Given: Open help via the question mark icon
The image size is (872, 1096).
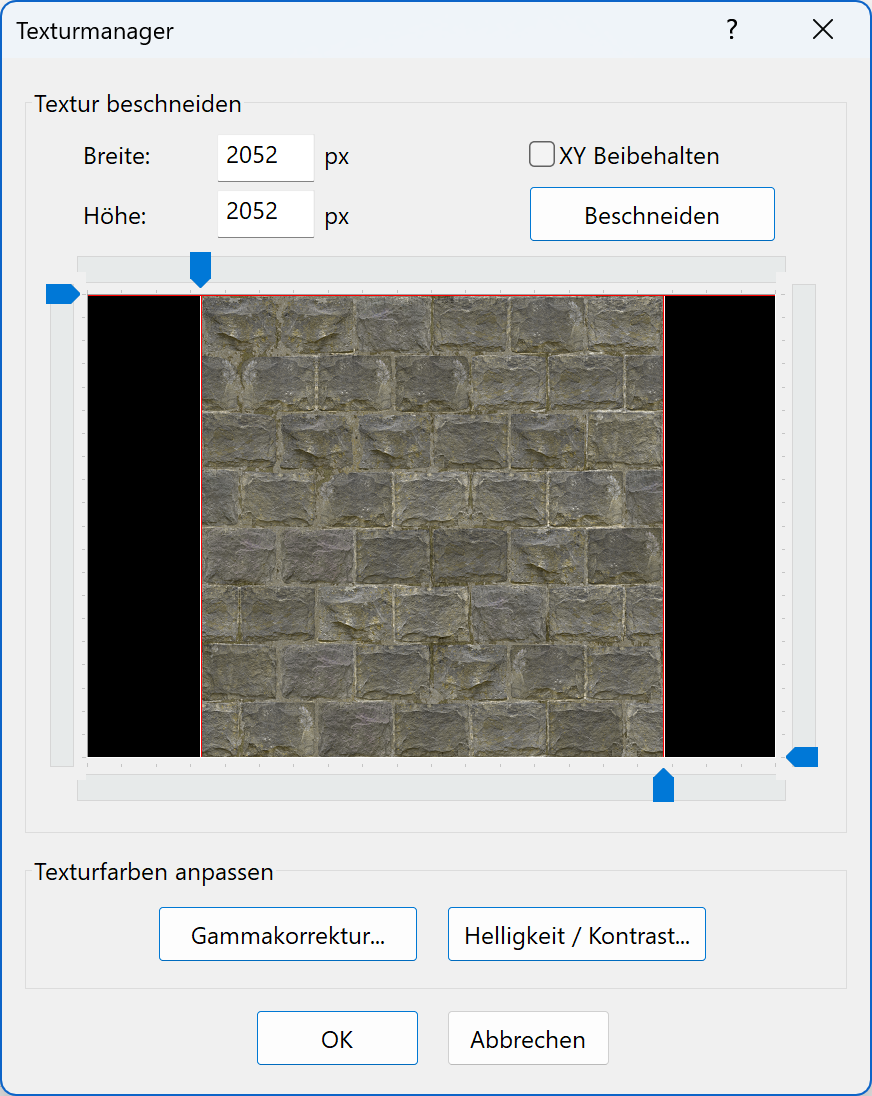Looking at the screenshot, I should [731, 30].
